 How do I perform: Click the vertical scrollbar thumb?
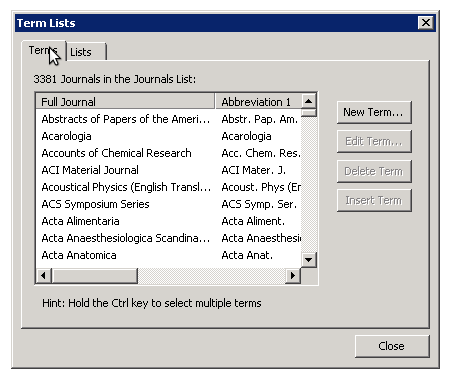click(x=309, y=113)
